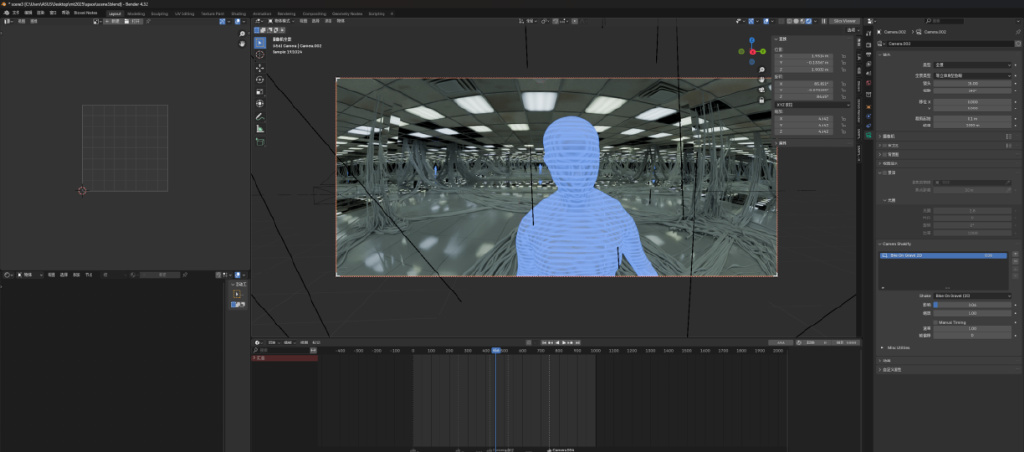Toggle lock camera to view icon
The width and height of the screenshot is (1024, 452).
762,100
